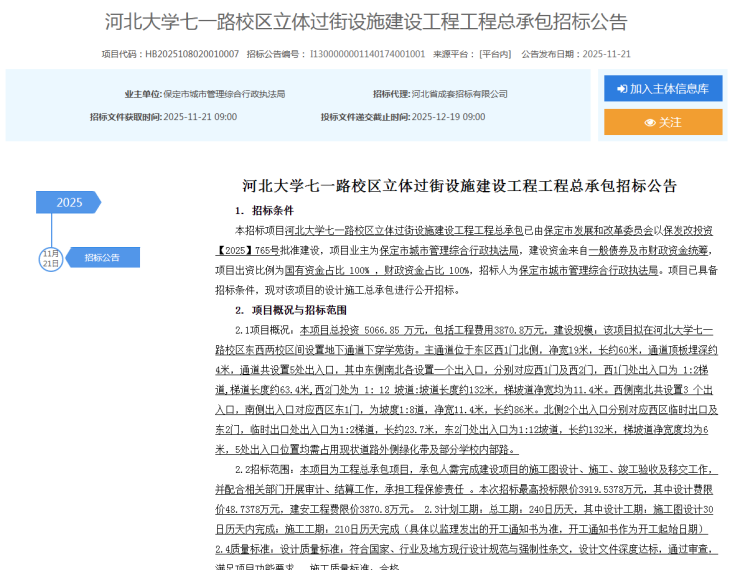
Task: Click announcement number I1300000001140174001001
Action: (367, 54)
